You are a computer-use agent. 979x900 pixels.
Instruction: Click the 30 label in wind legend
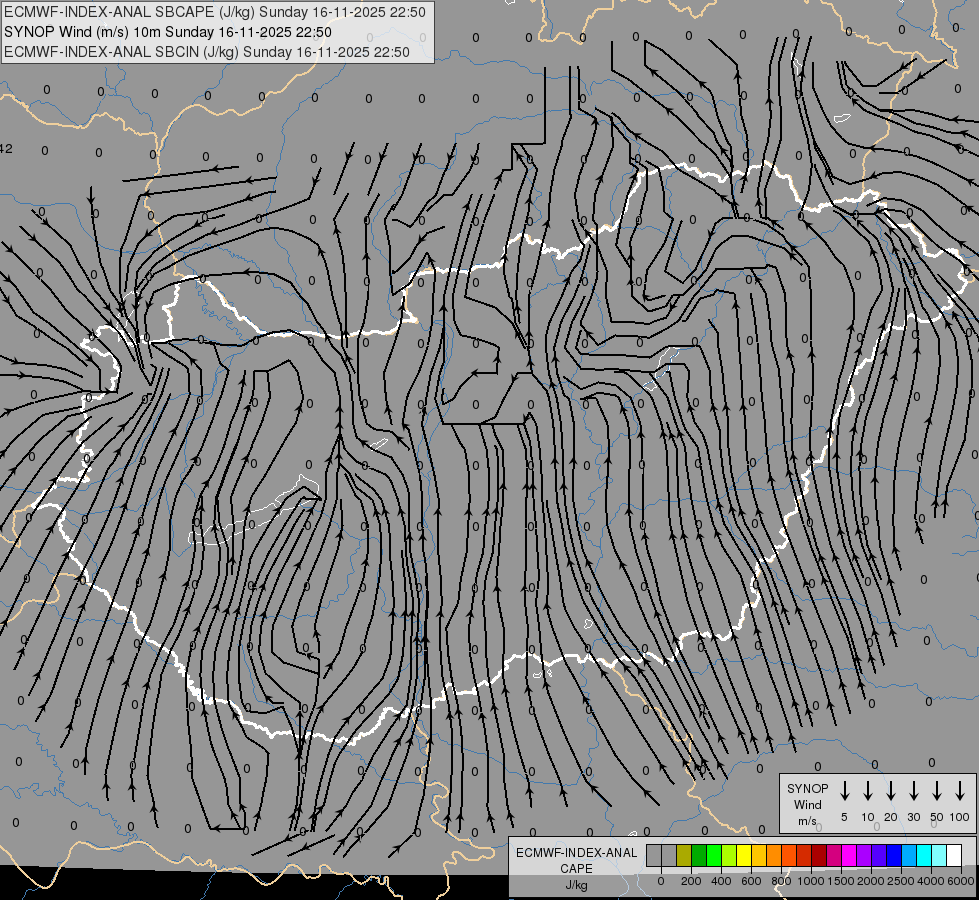pos(913,817)
